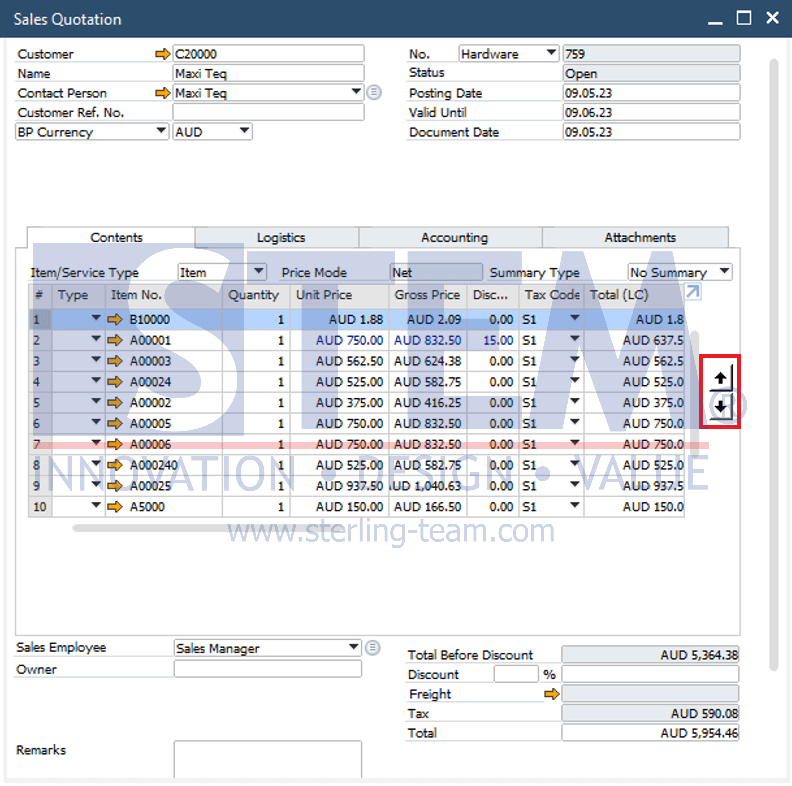The height and width of the screenshot is (786, 792).
Task: Click the Customer link arrow icon
Action: tap(163, 54)
